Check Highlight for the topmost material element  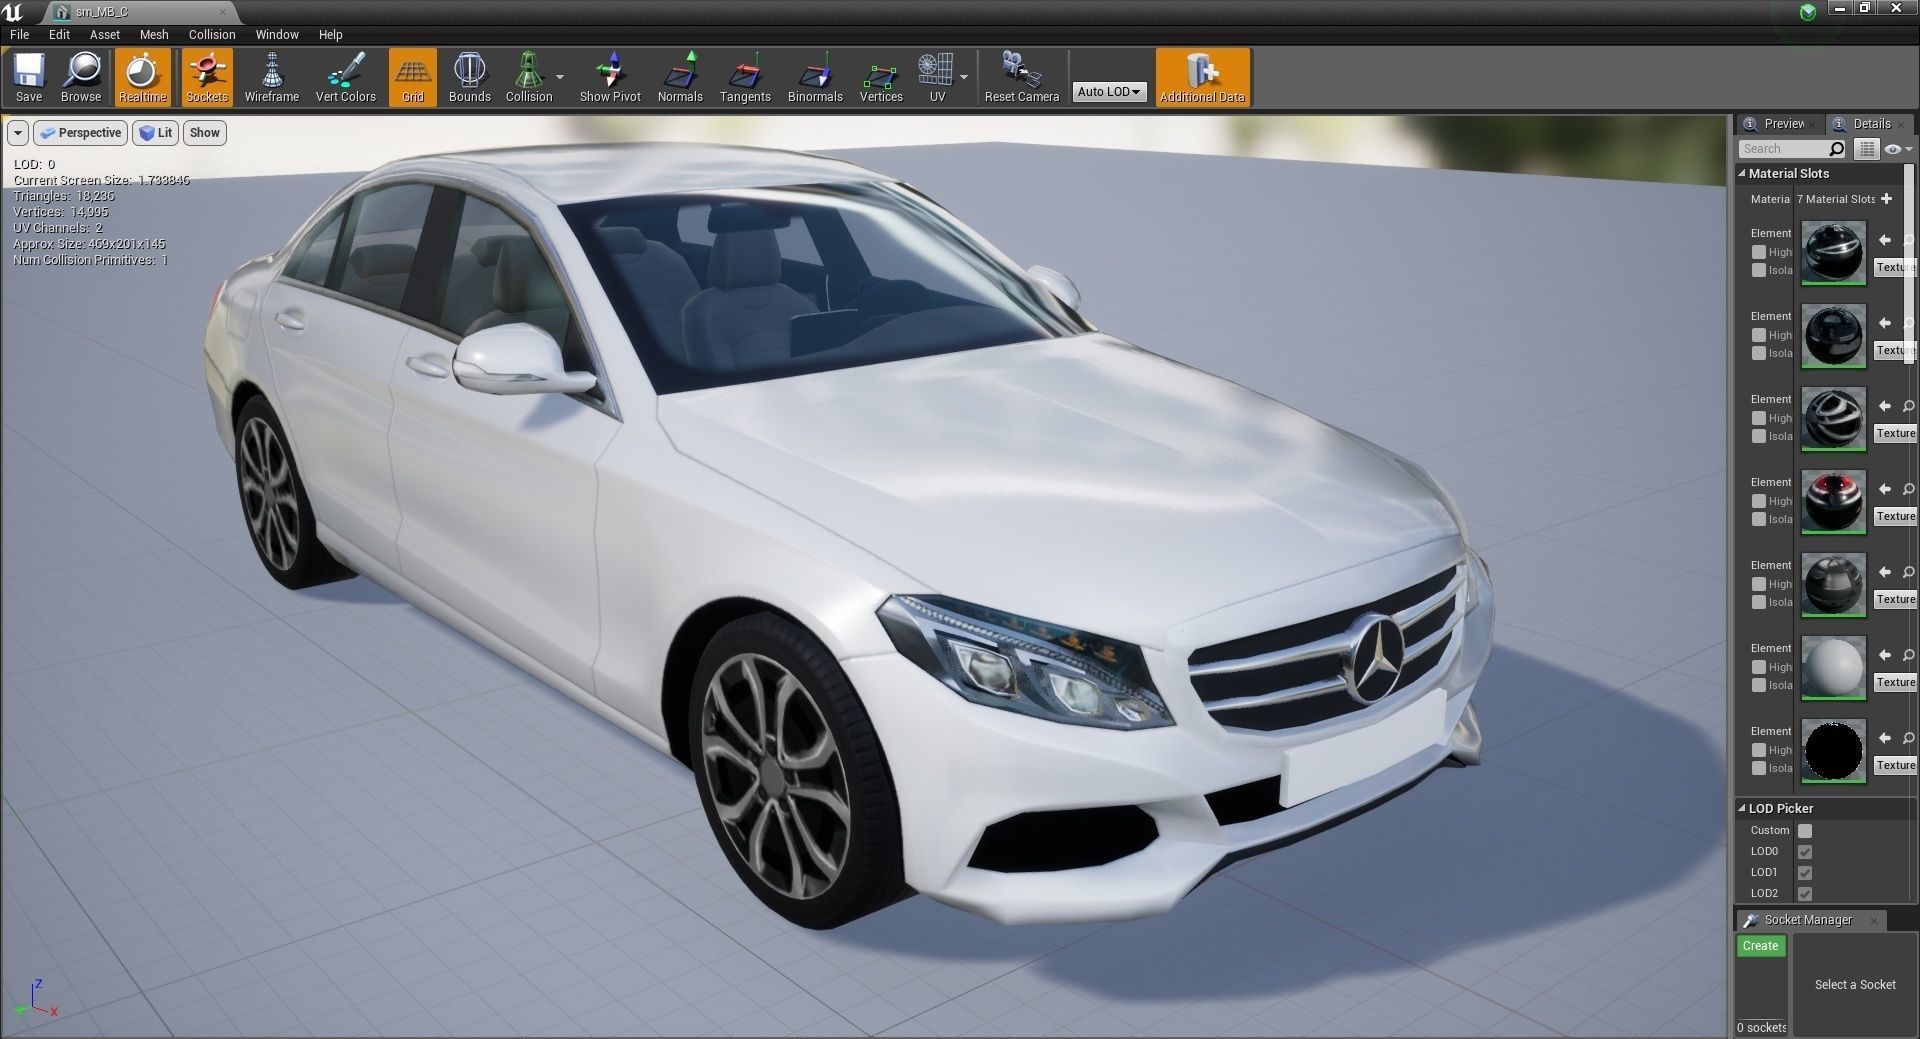(x=1759, y=252)
